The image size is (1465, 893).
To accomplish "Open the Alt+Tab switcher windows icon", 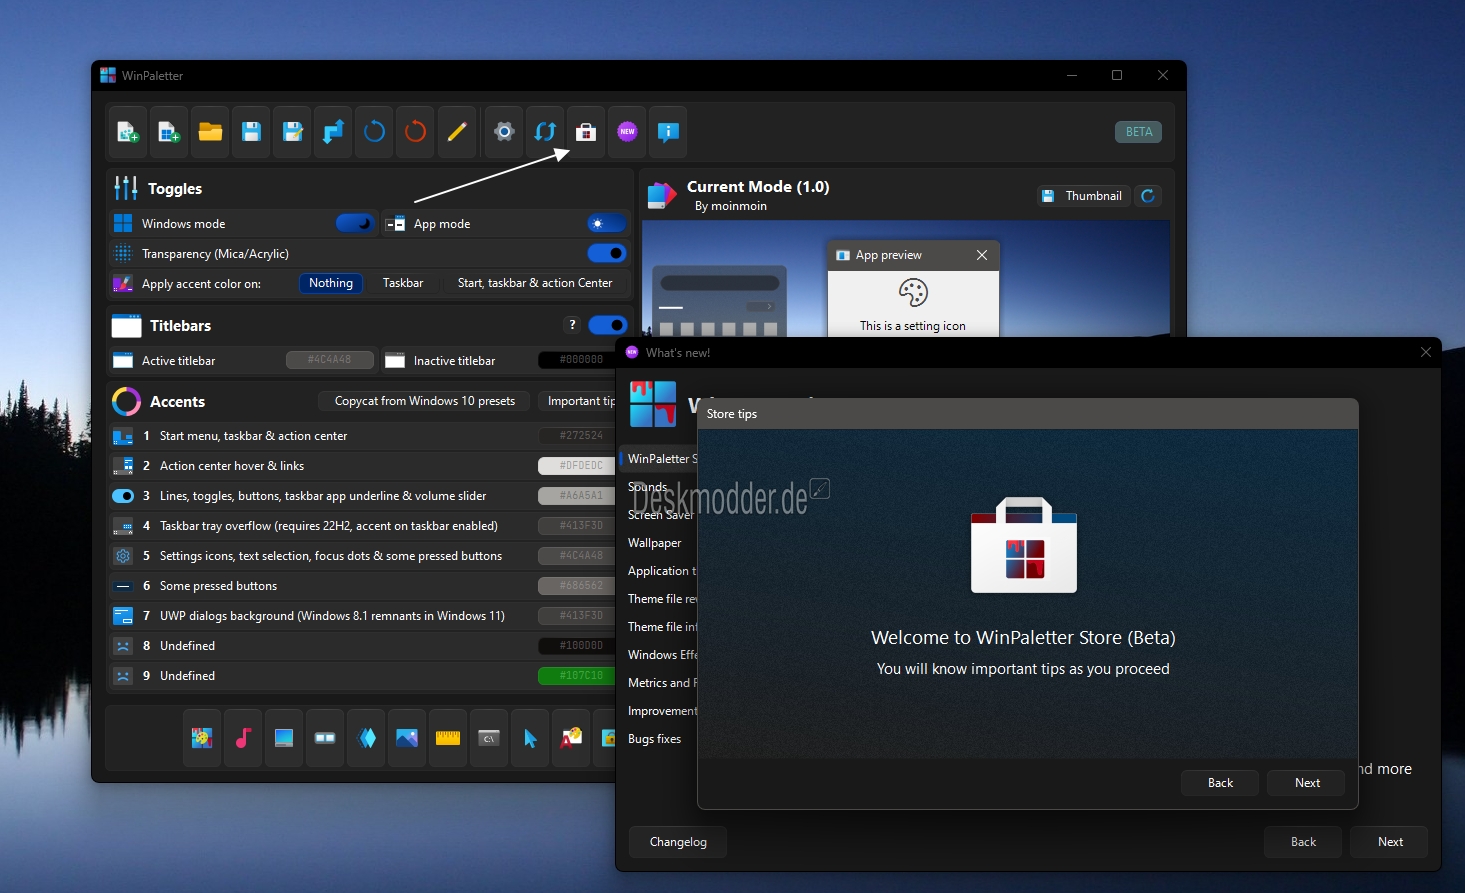I will (325, 738).
